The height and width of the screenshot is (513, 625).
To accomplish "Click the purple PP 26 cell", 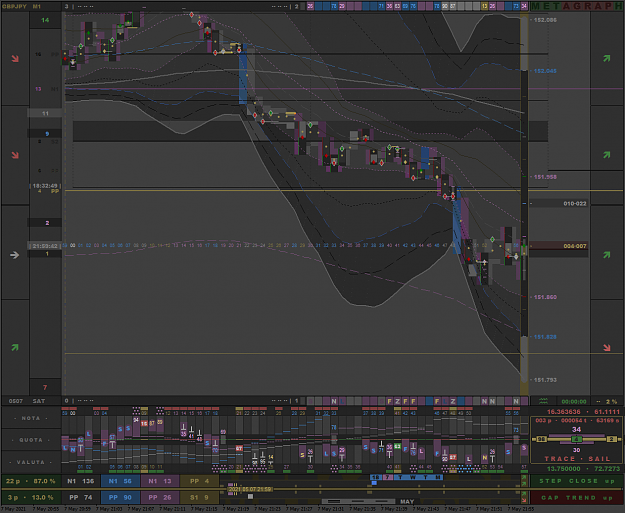I will point(160,497).
